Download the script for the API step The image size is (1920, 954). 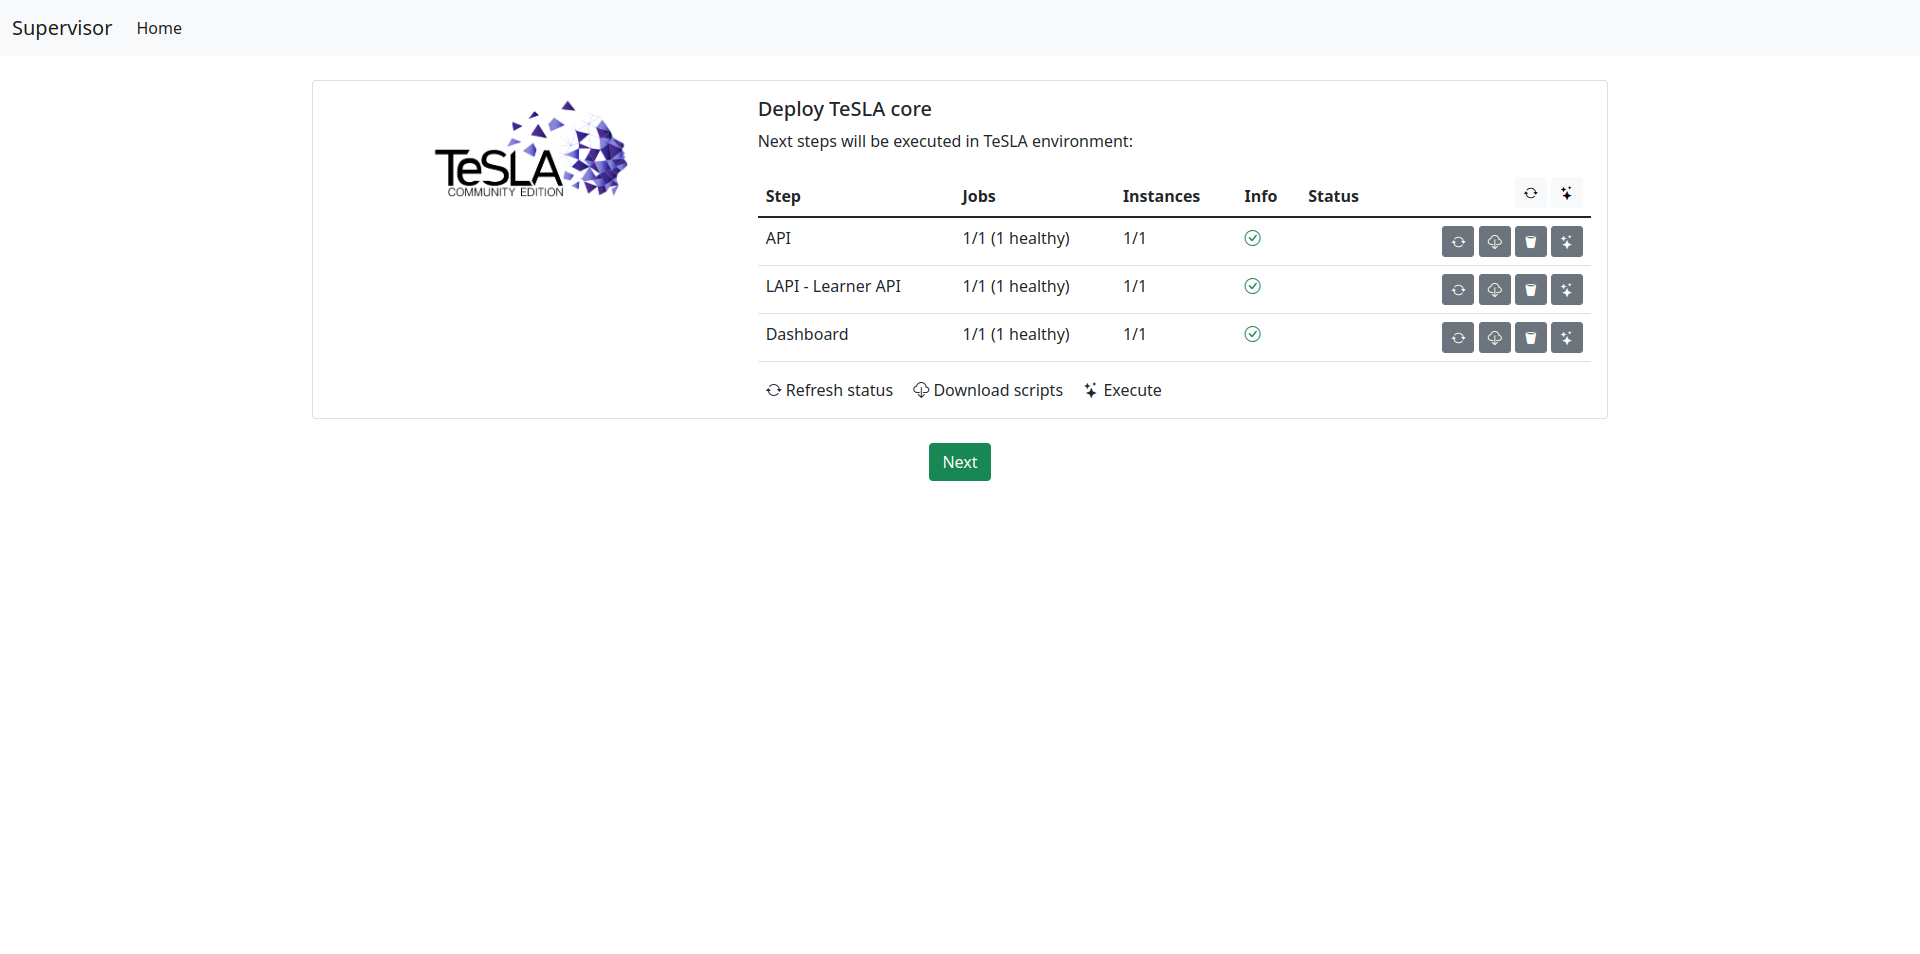(x=1494, y=242)
